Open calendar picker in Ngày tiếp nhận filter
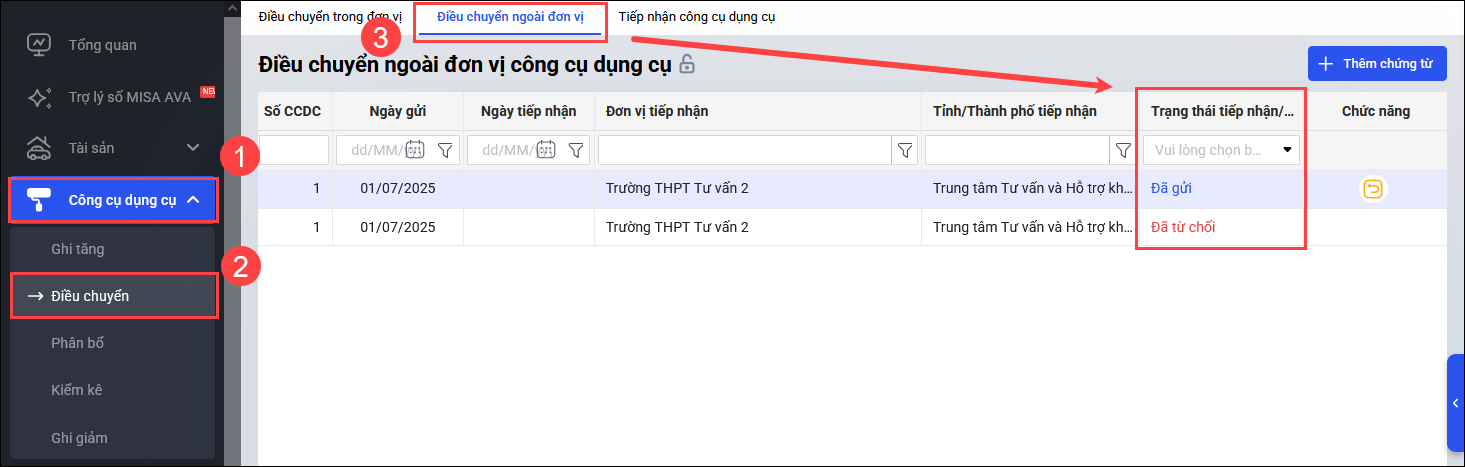The image size is (1465, 467). coord(545,150)
